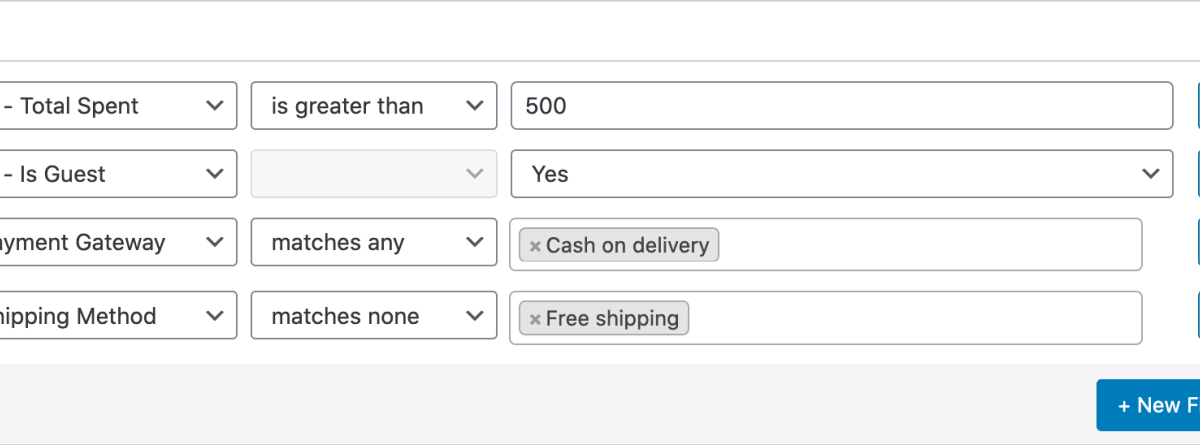Viewport: 1200px width, 445px height.
Task: Open the 'matches none' operator dropdown
Action: coord(373,316)
